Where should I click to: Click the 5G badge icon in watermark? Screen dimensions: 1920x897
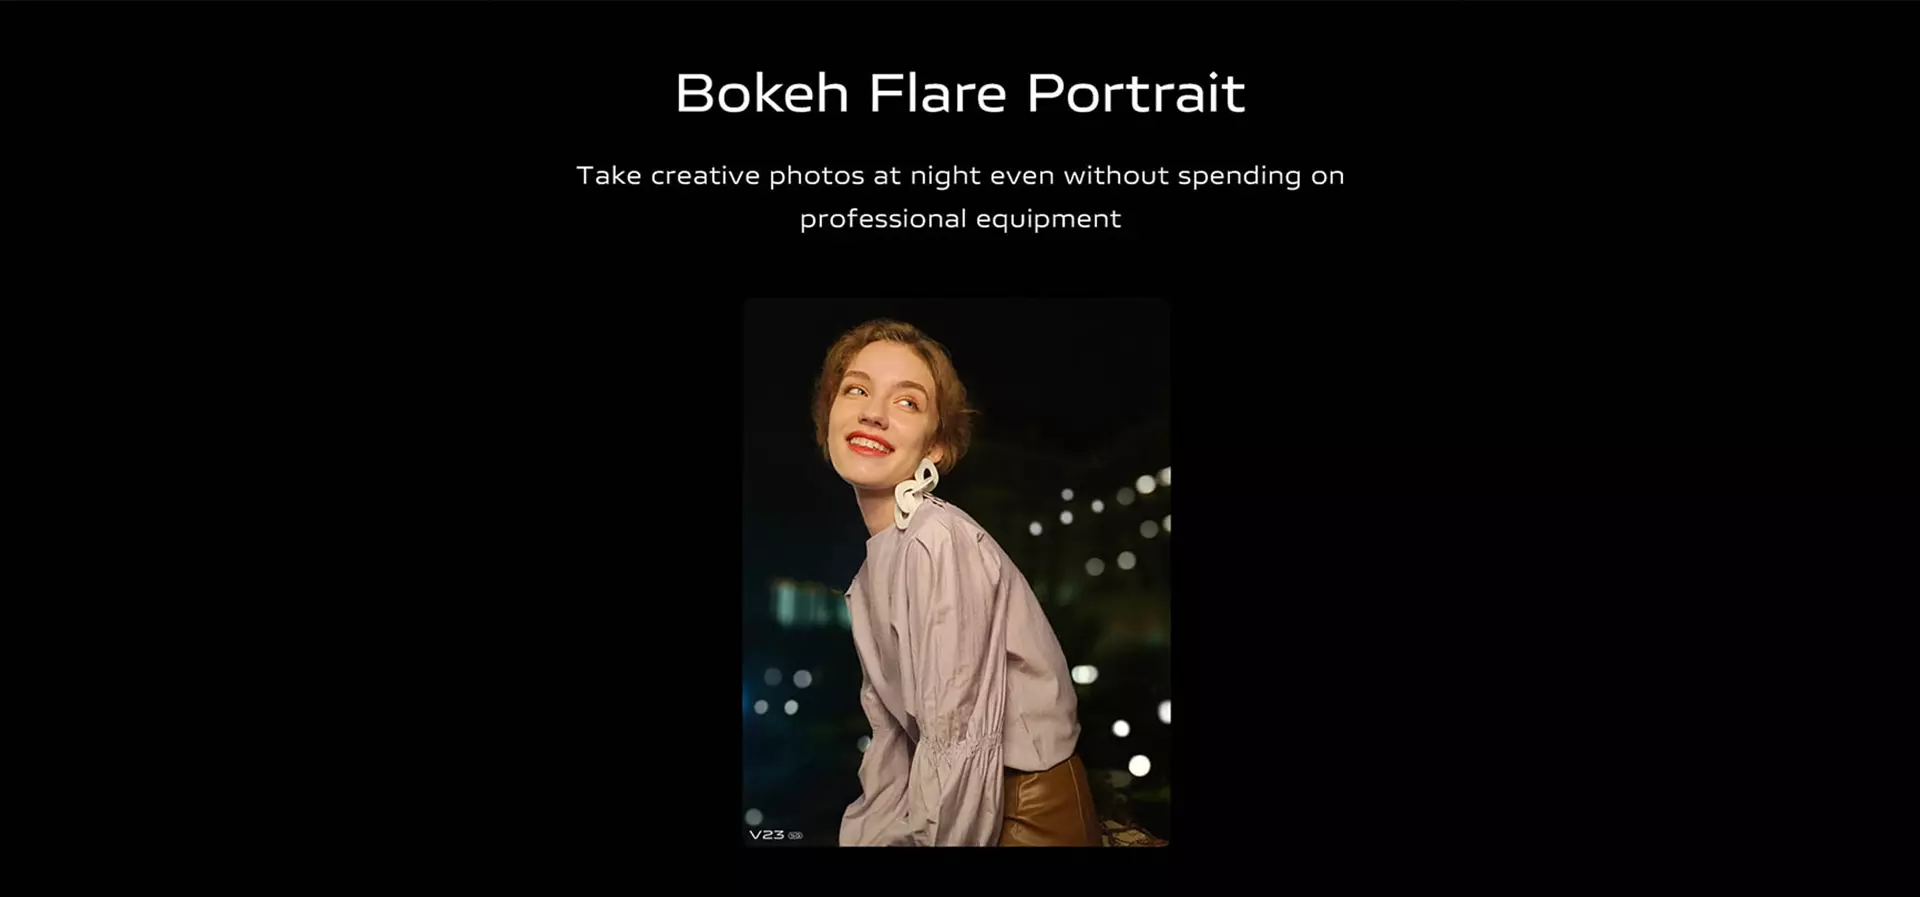[795, 835]
